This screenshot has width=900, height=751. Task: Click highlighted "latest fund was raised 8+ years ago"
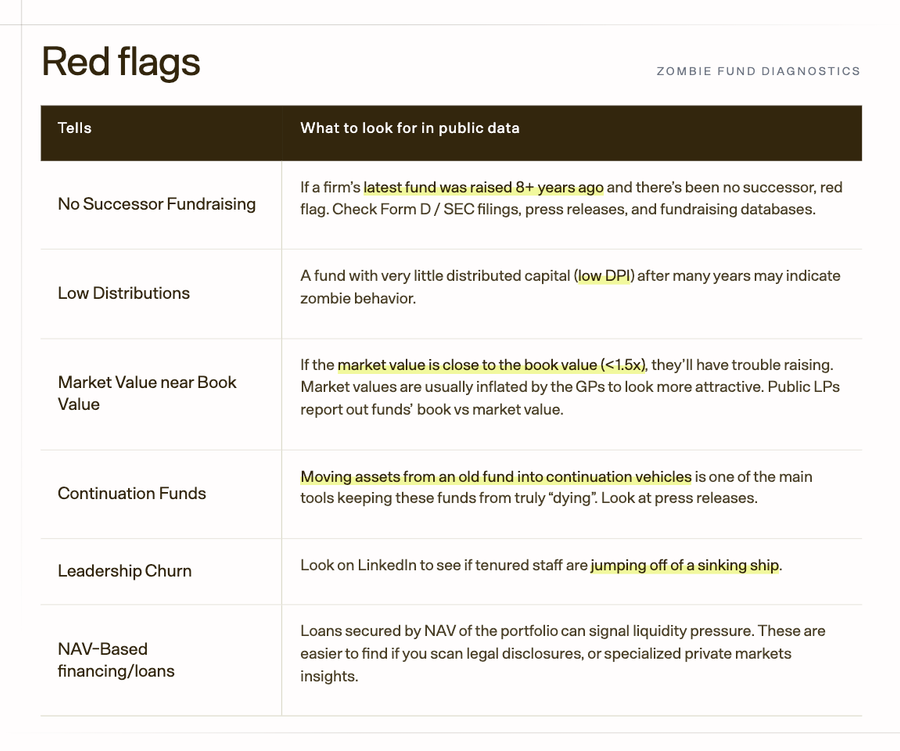[483, 187]
